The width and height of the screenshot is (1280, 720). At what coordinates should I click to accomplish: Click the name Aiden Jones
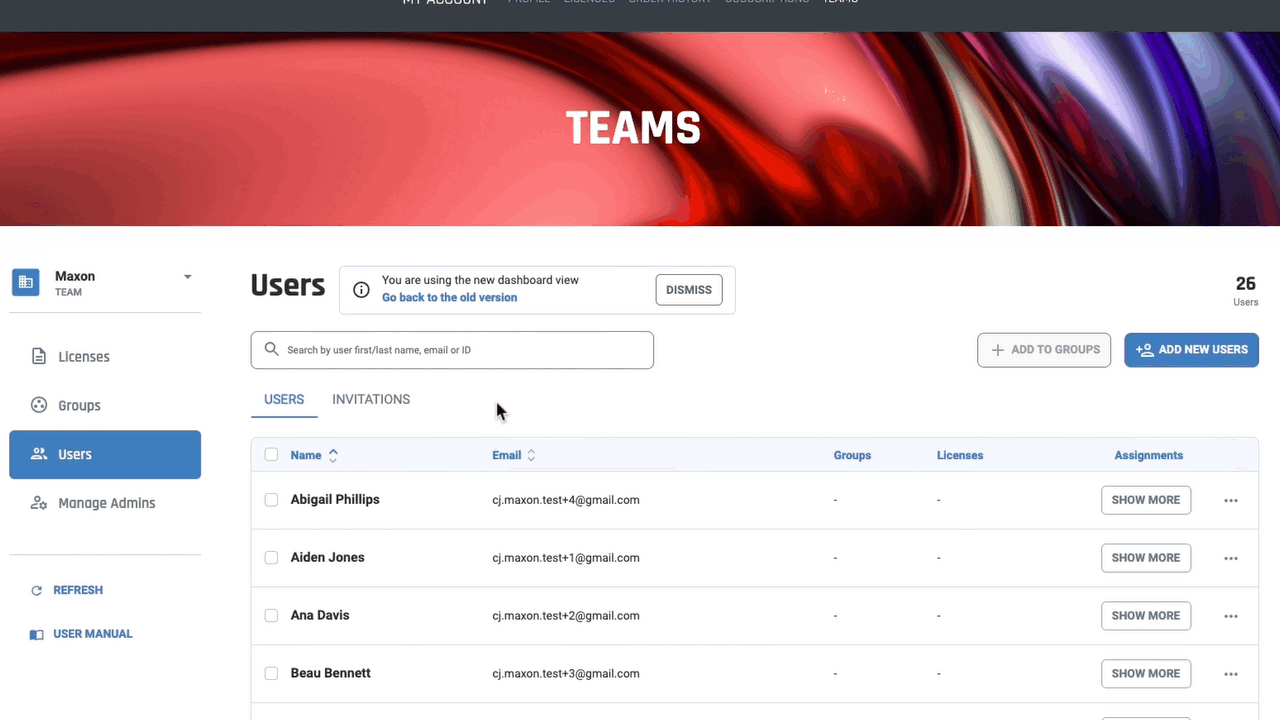coord(327,557)
